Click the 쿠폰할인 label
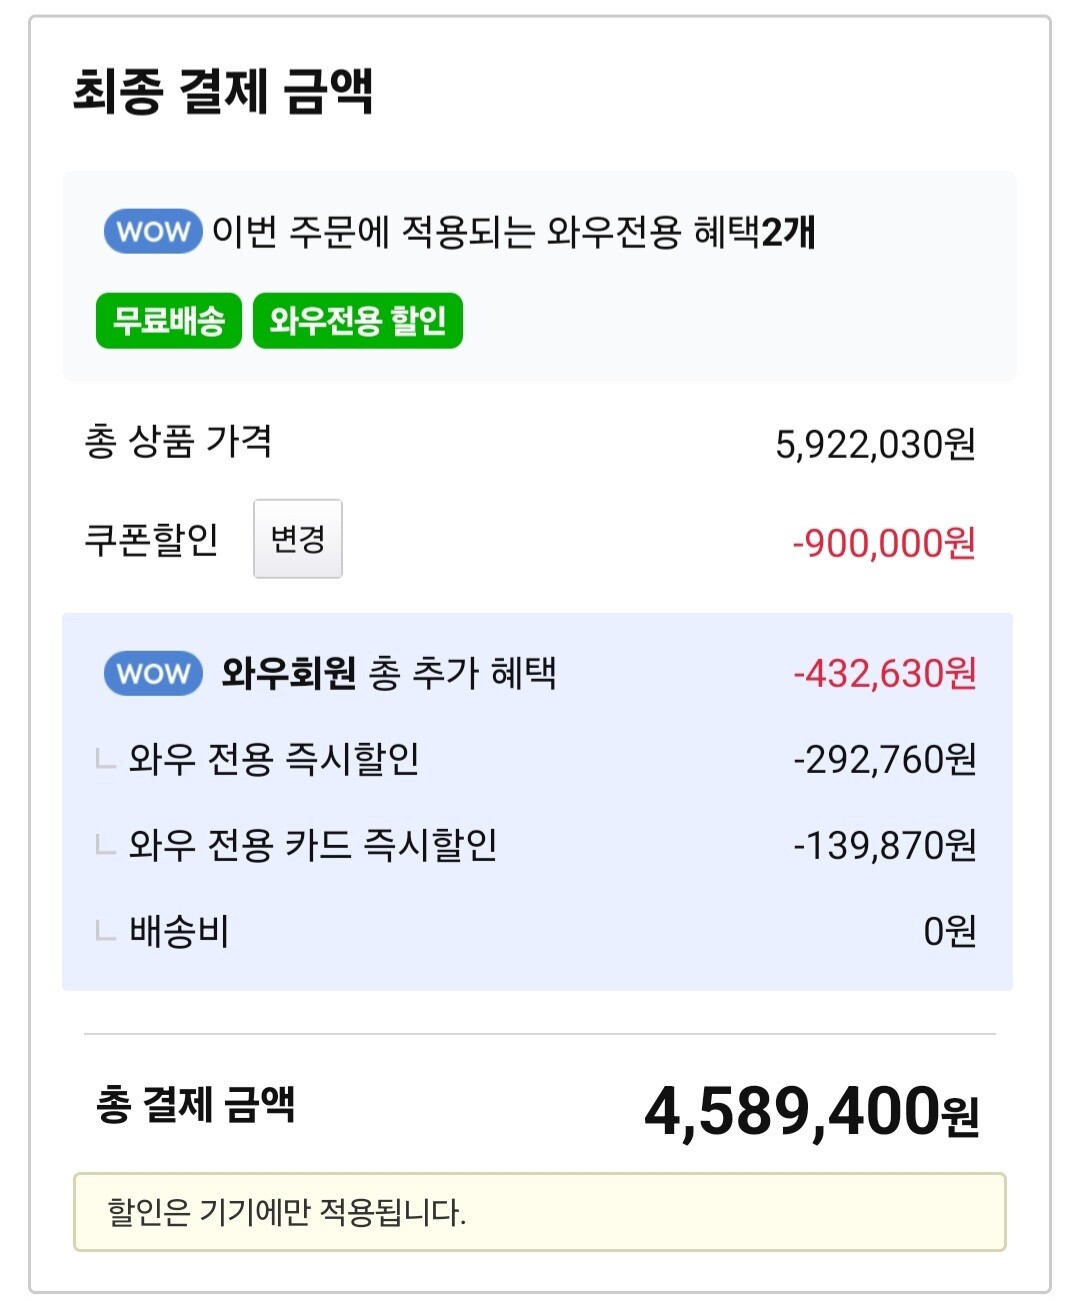 pos(151,540)
